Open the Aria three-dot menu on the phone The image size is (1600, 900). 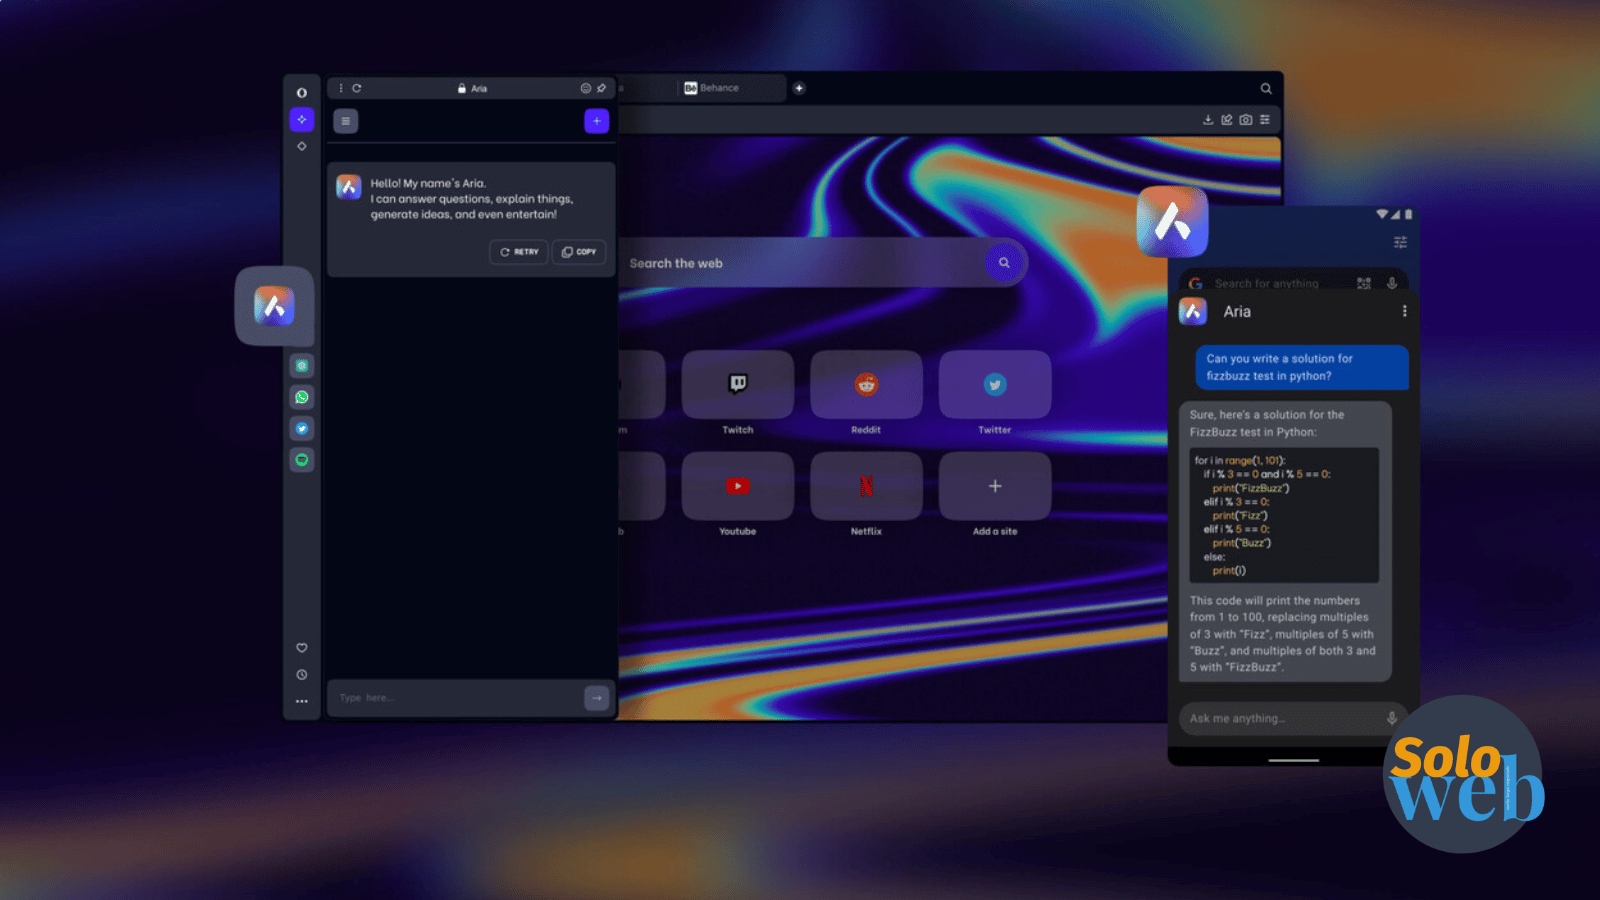click(x=1404, y=311)
